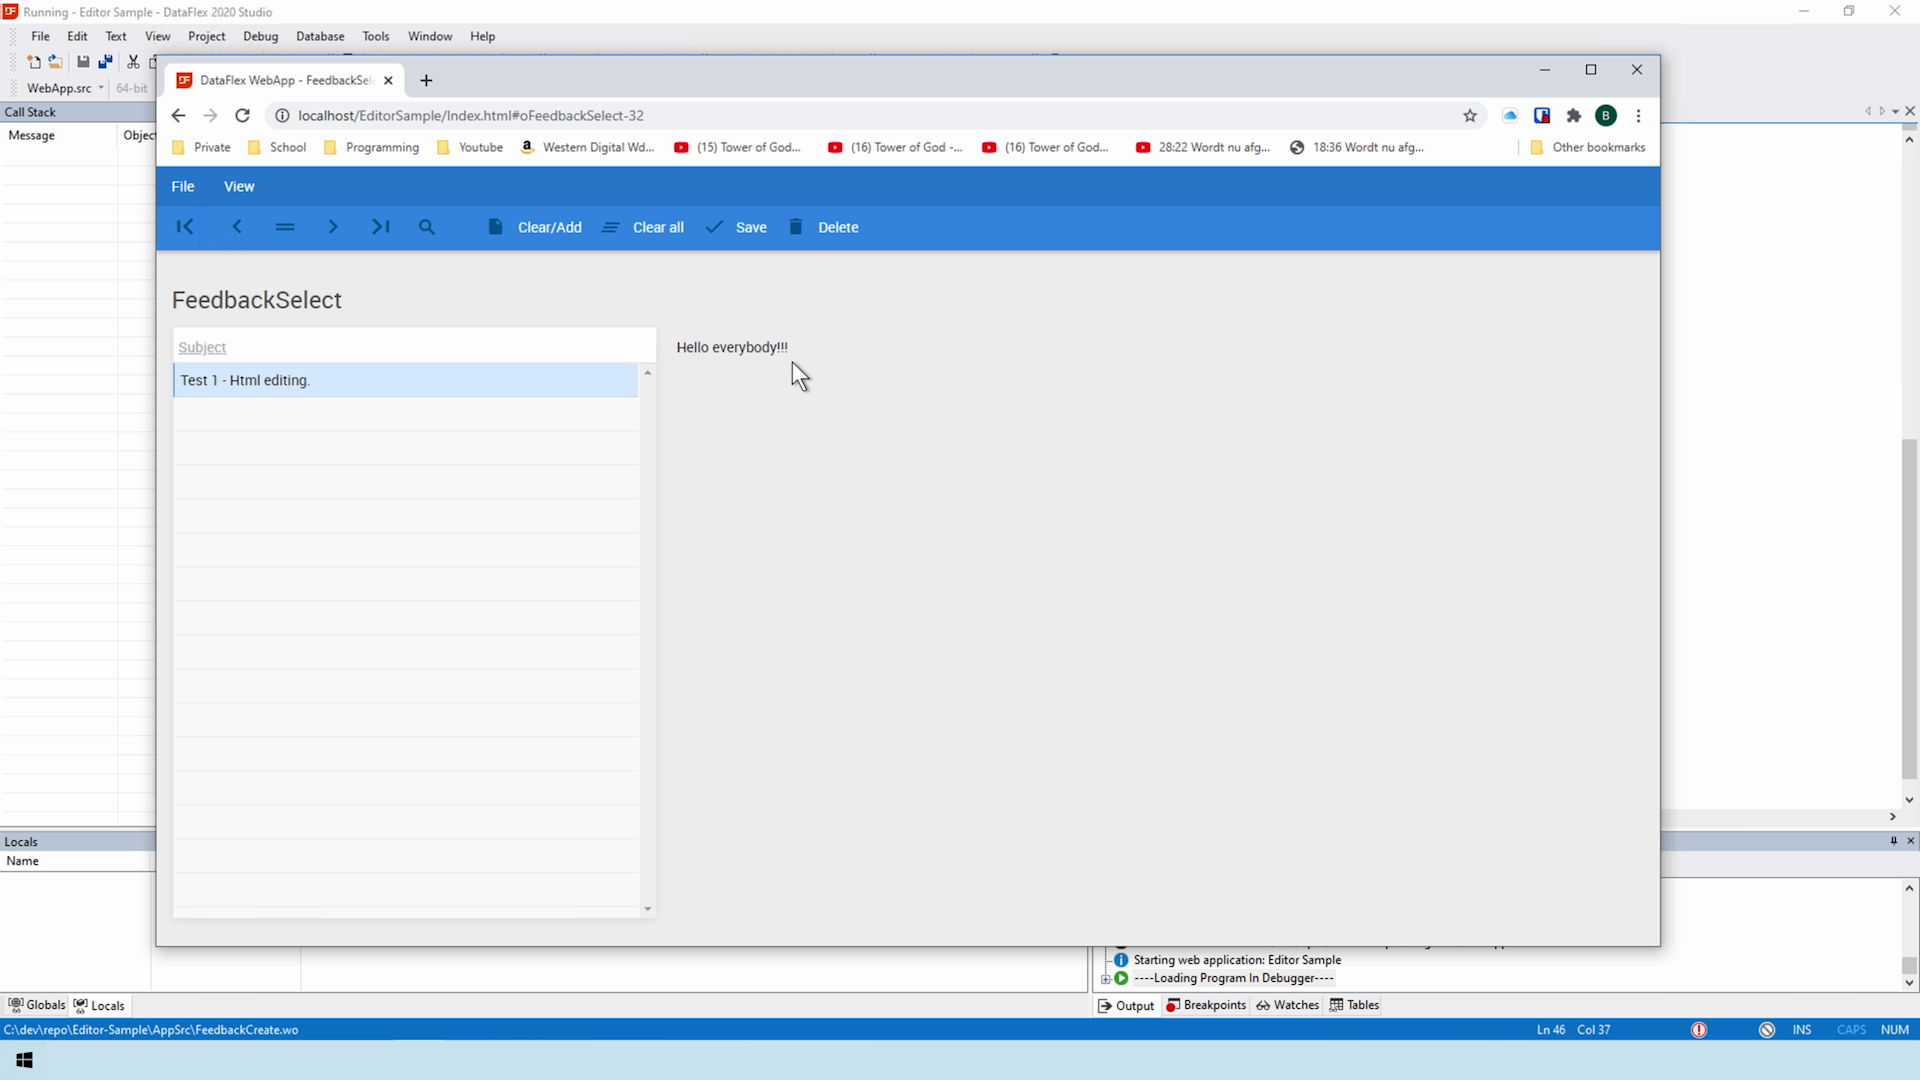Open the browser extensions puzzle icon
Viewport: 1920px width, 1080px height.
pyautogui.click(x=1574, y=116)
